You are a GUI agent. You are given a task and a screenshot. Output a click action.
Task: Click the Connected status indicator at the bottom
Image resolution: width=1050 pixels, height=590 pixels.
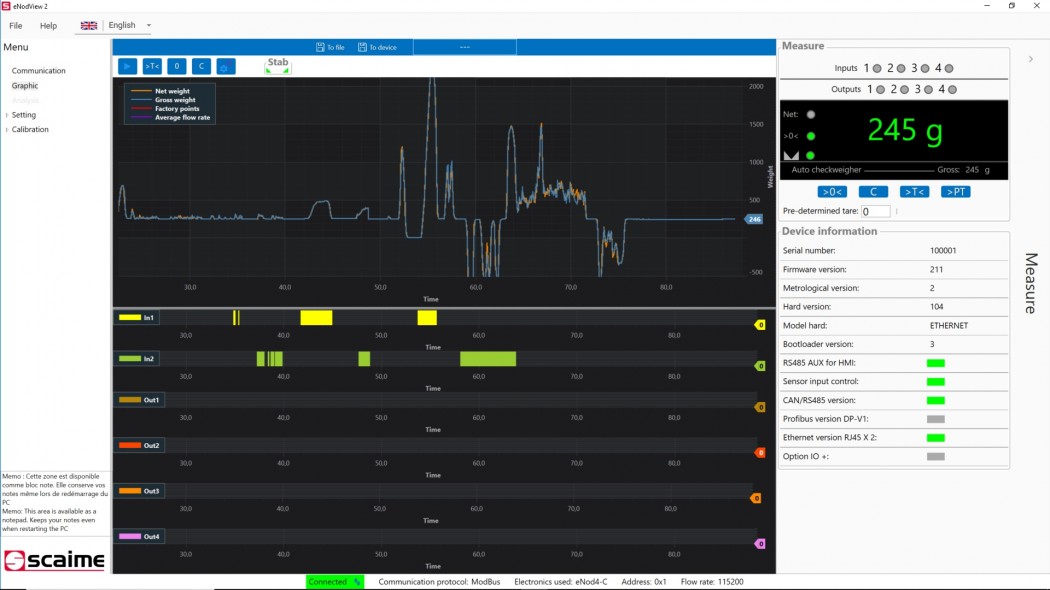334,581
